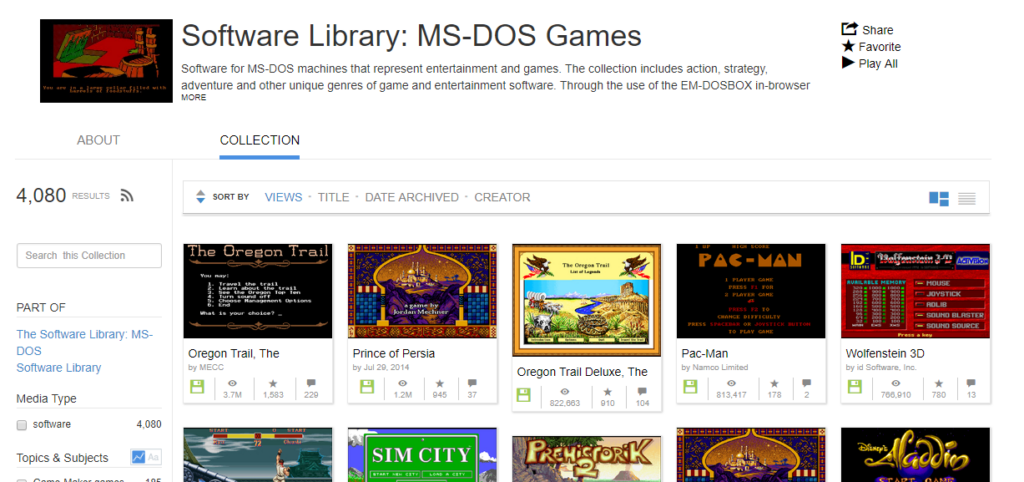Toggle sort direction arrows next to Sort By

(x=200, y=197)
